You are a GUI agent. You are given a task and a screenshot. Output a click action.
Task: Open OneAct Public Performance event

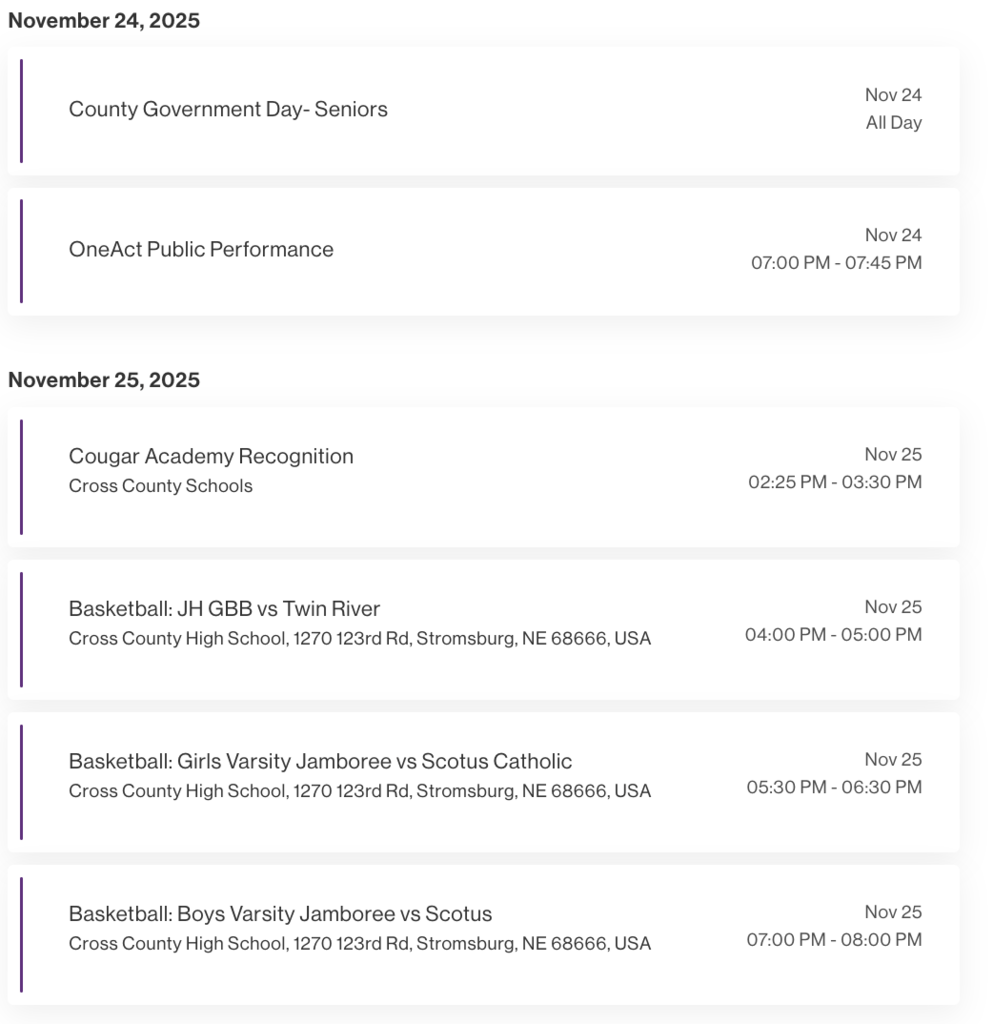pos(201,249)
